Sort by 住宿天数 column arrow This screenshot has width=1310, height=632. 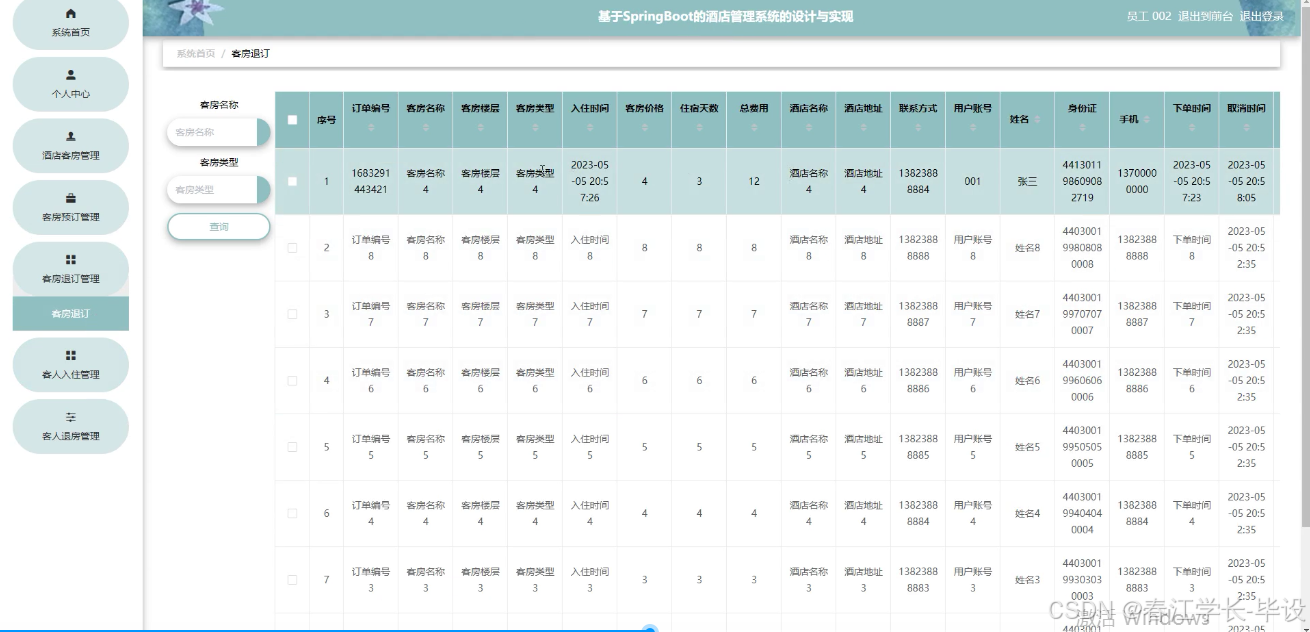tap(699, 128)
